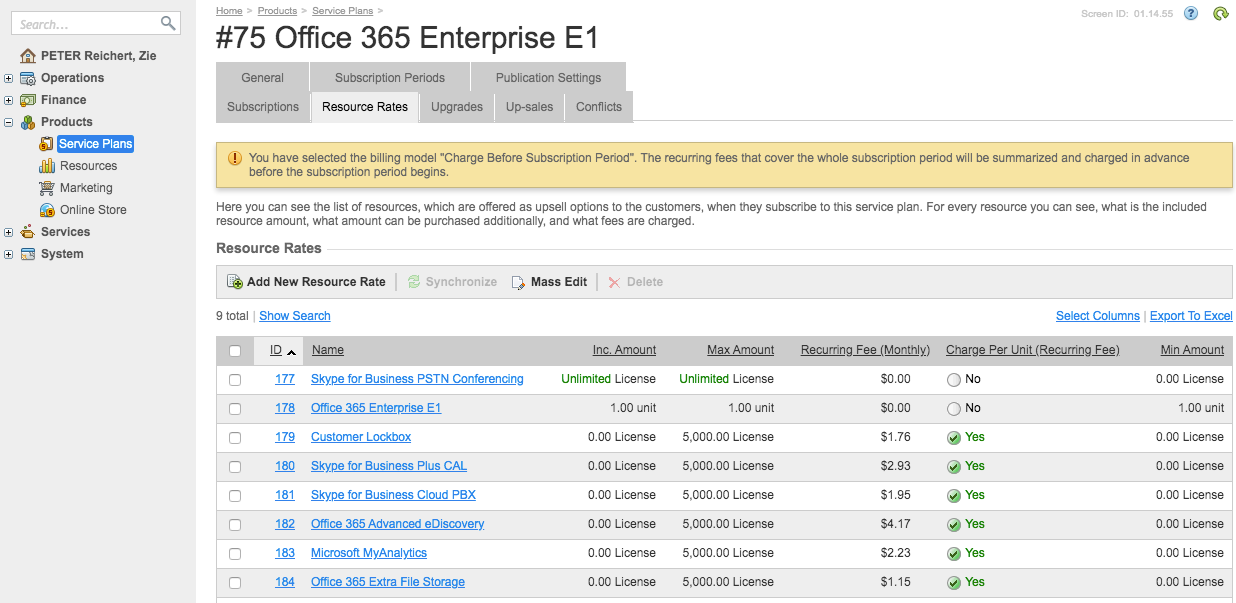Click the Service Plans sidebar icon

[x=46, y=144]
